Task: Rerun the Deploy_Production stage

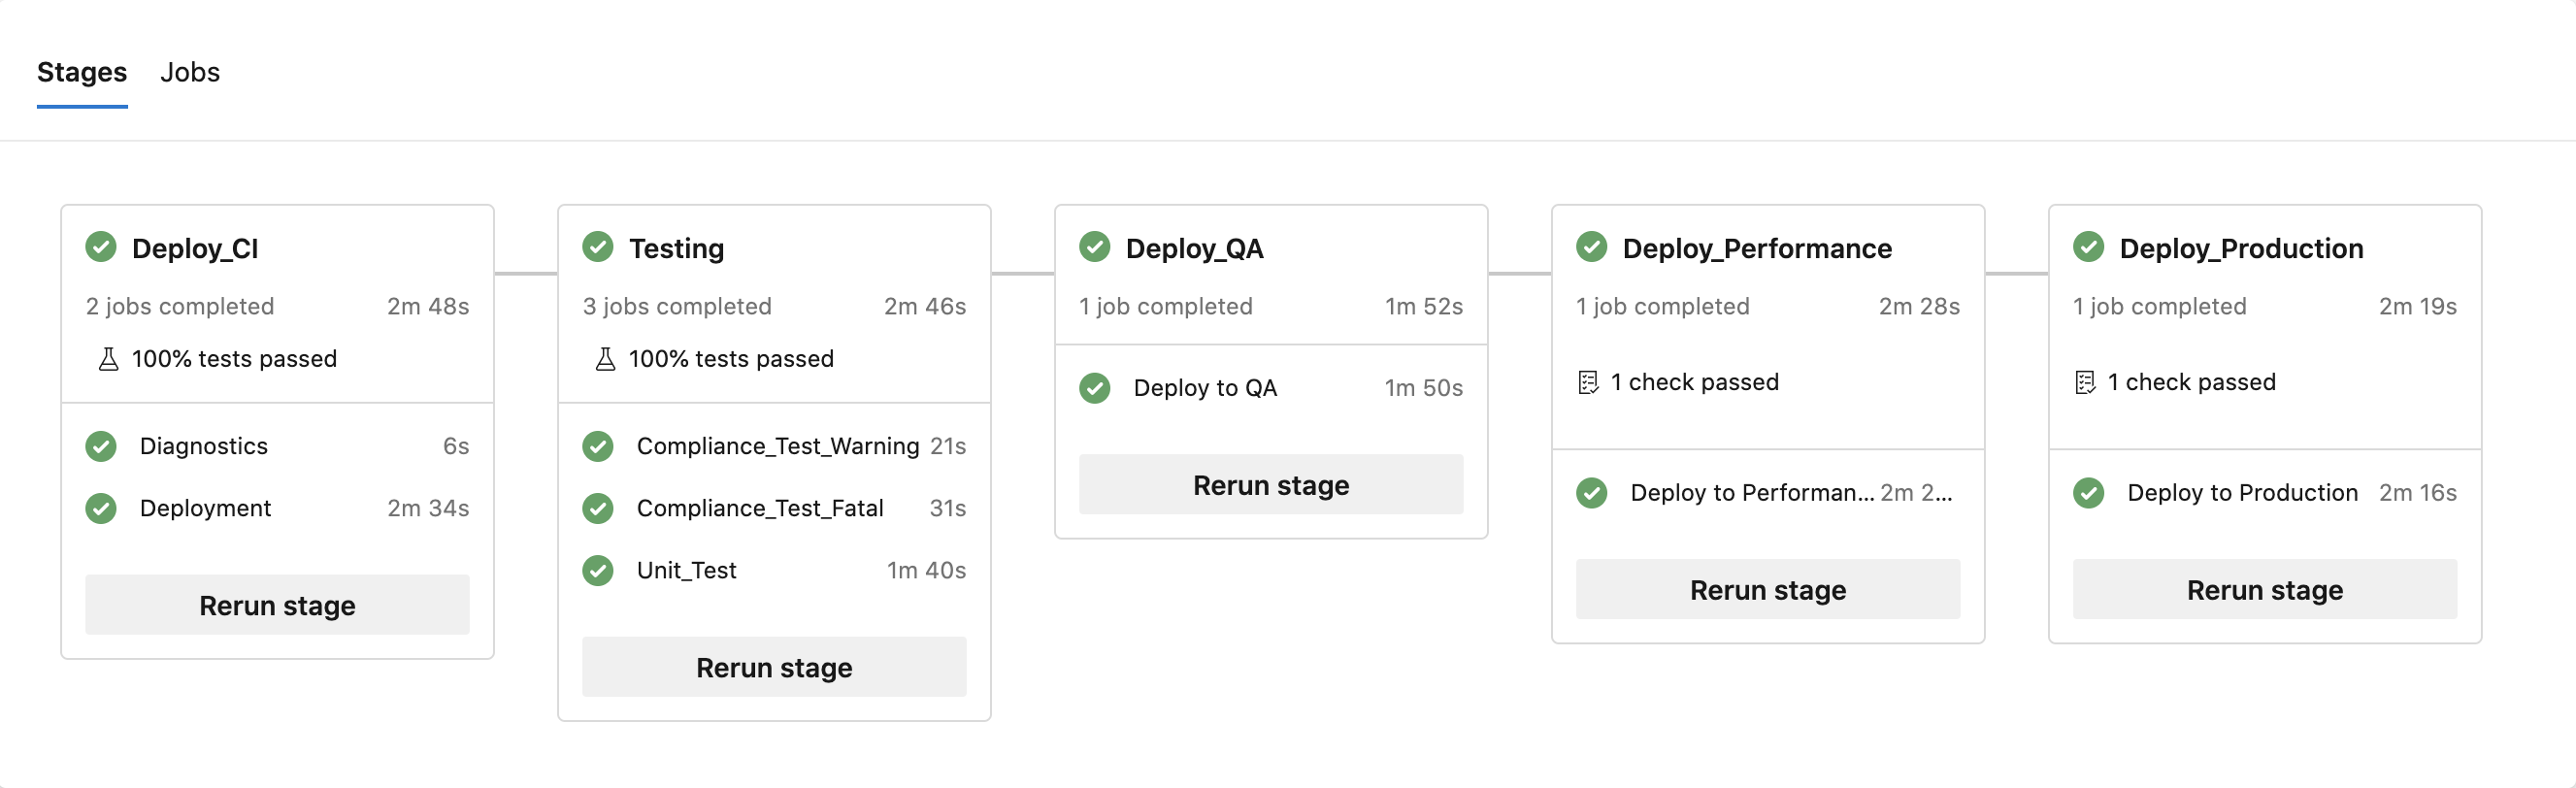Action: (x=2264, y=590)
